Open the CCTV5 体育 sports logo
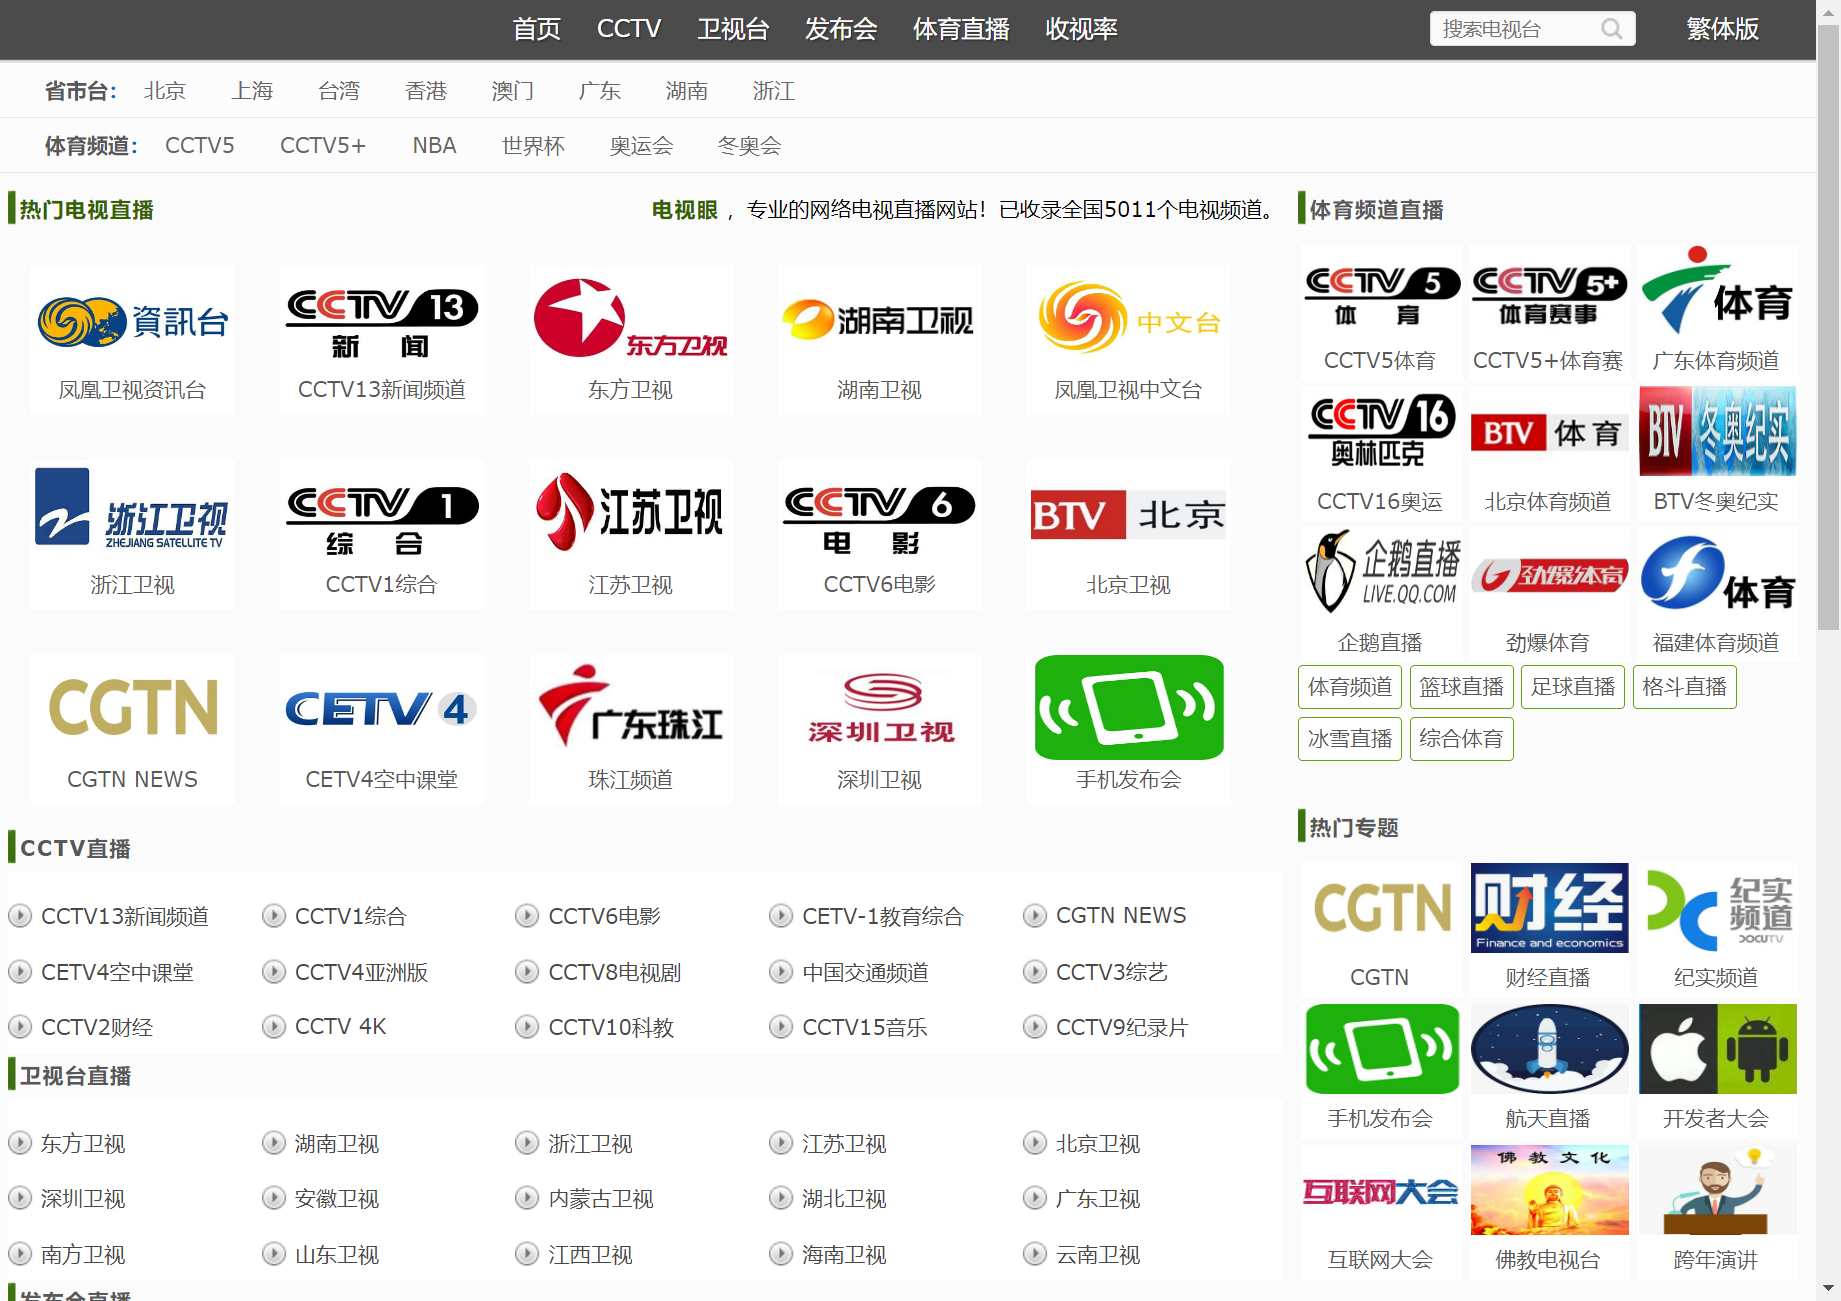The image size is (1841, 1301). click(x=1381, y=296)
